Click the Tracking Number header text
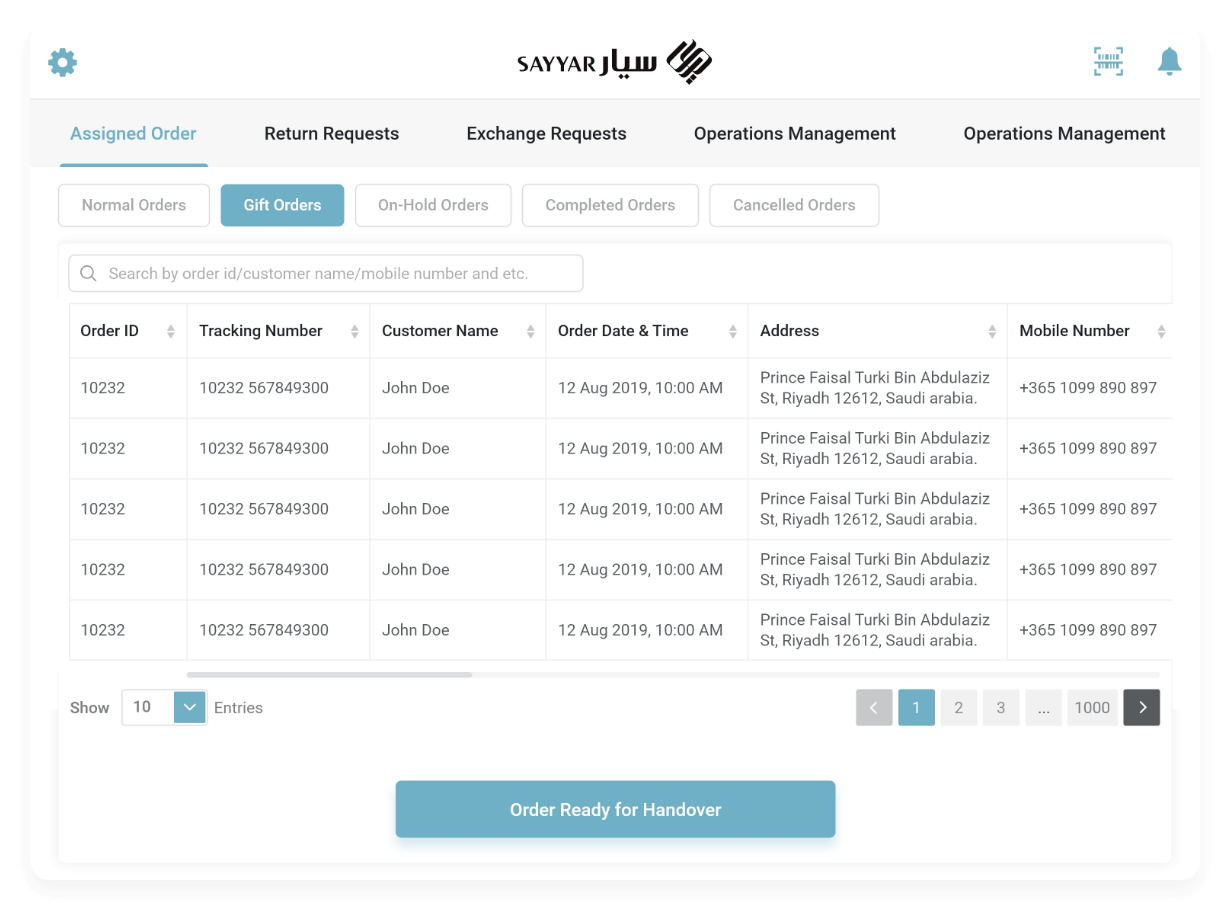This screenshot has width=1230, height=920. [x=261, y=331]
